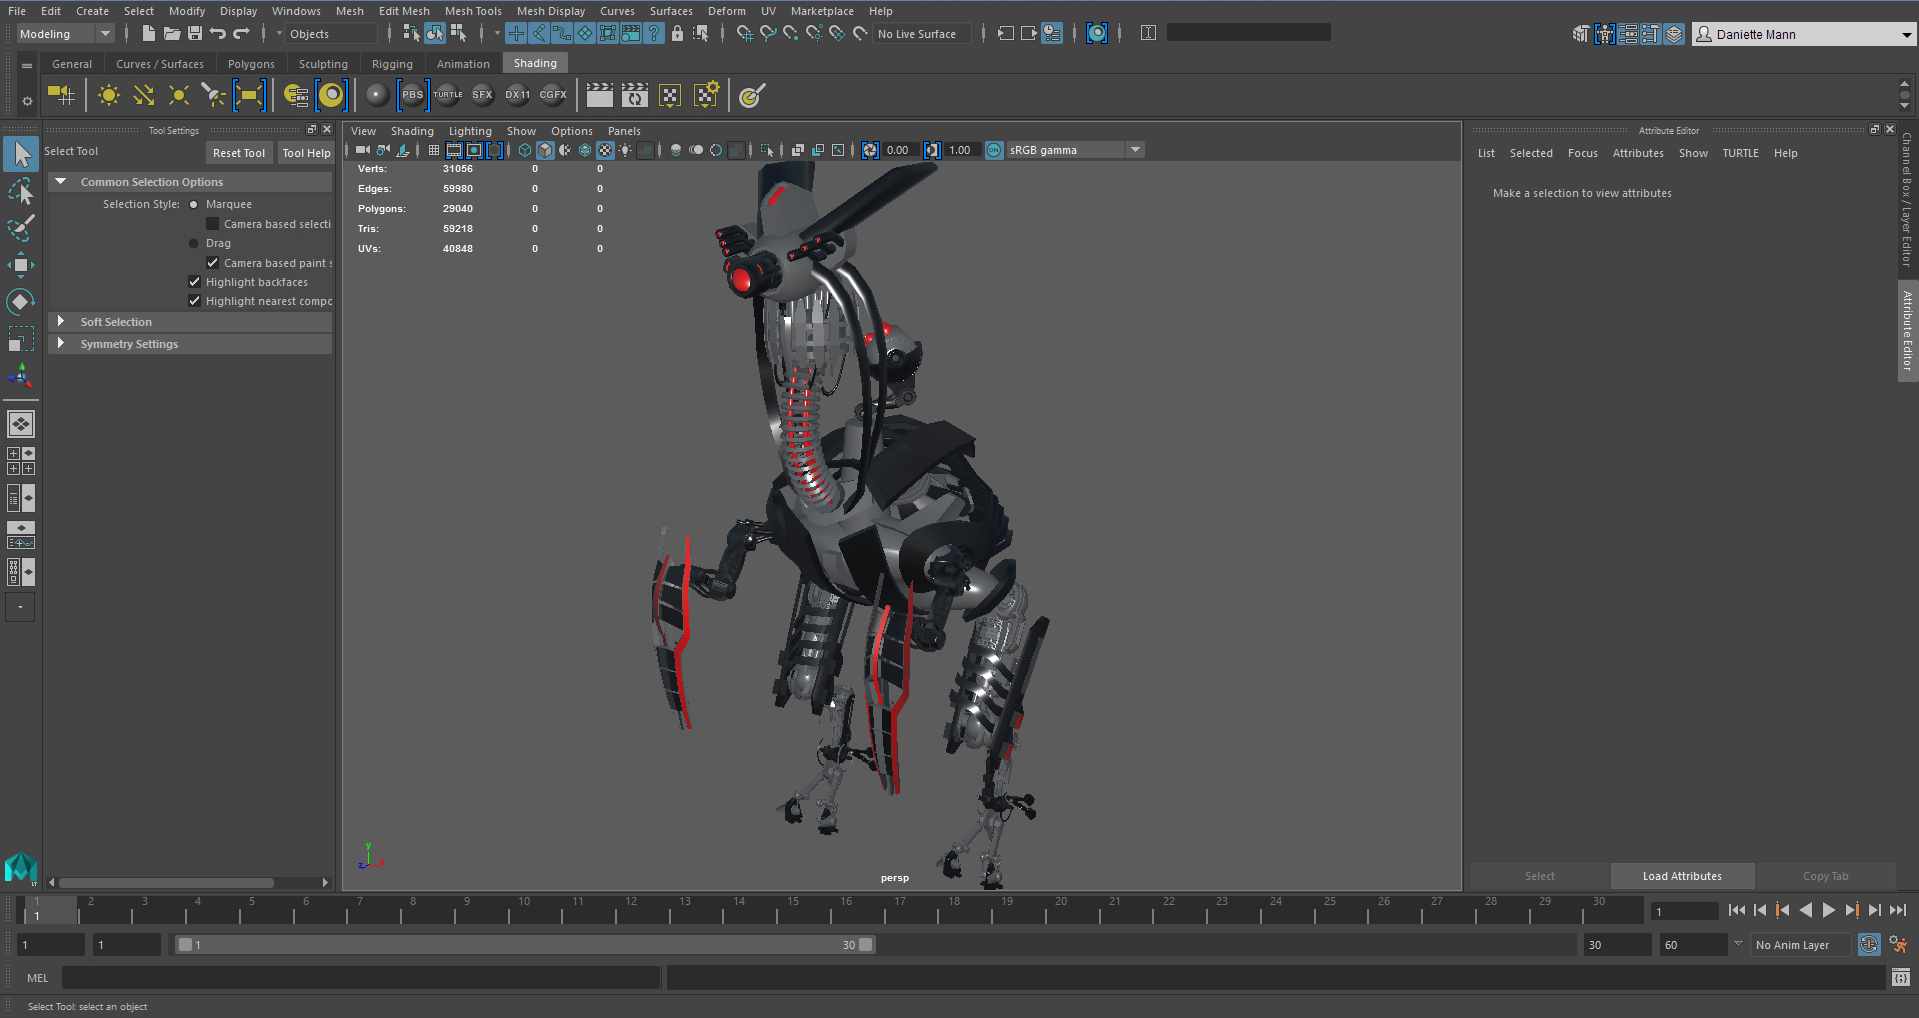The width and height of the screenshot is (1919, 1018).
Task: Click the Tool Settings horizontal scrollbar
Action: coord(166,883)
